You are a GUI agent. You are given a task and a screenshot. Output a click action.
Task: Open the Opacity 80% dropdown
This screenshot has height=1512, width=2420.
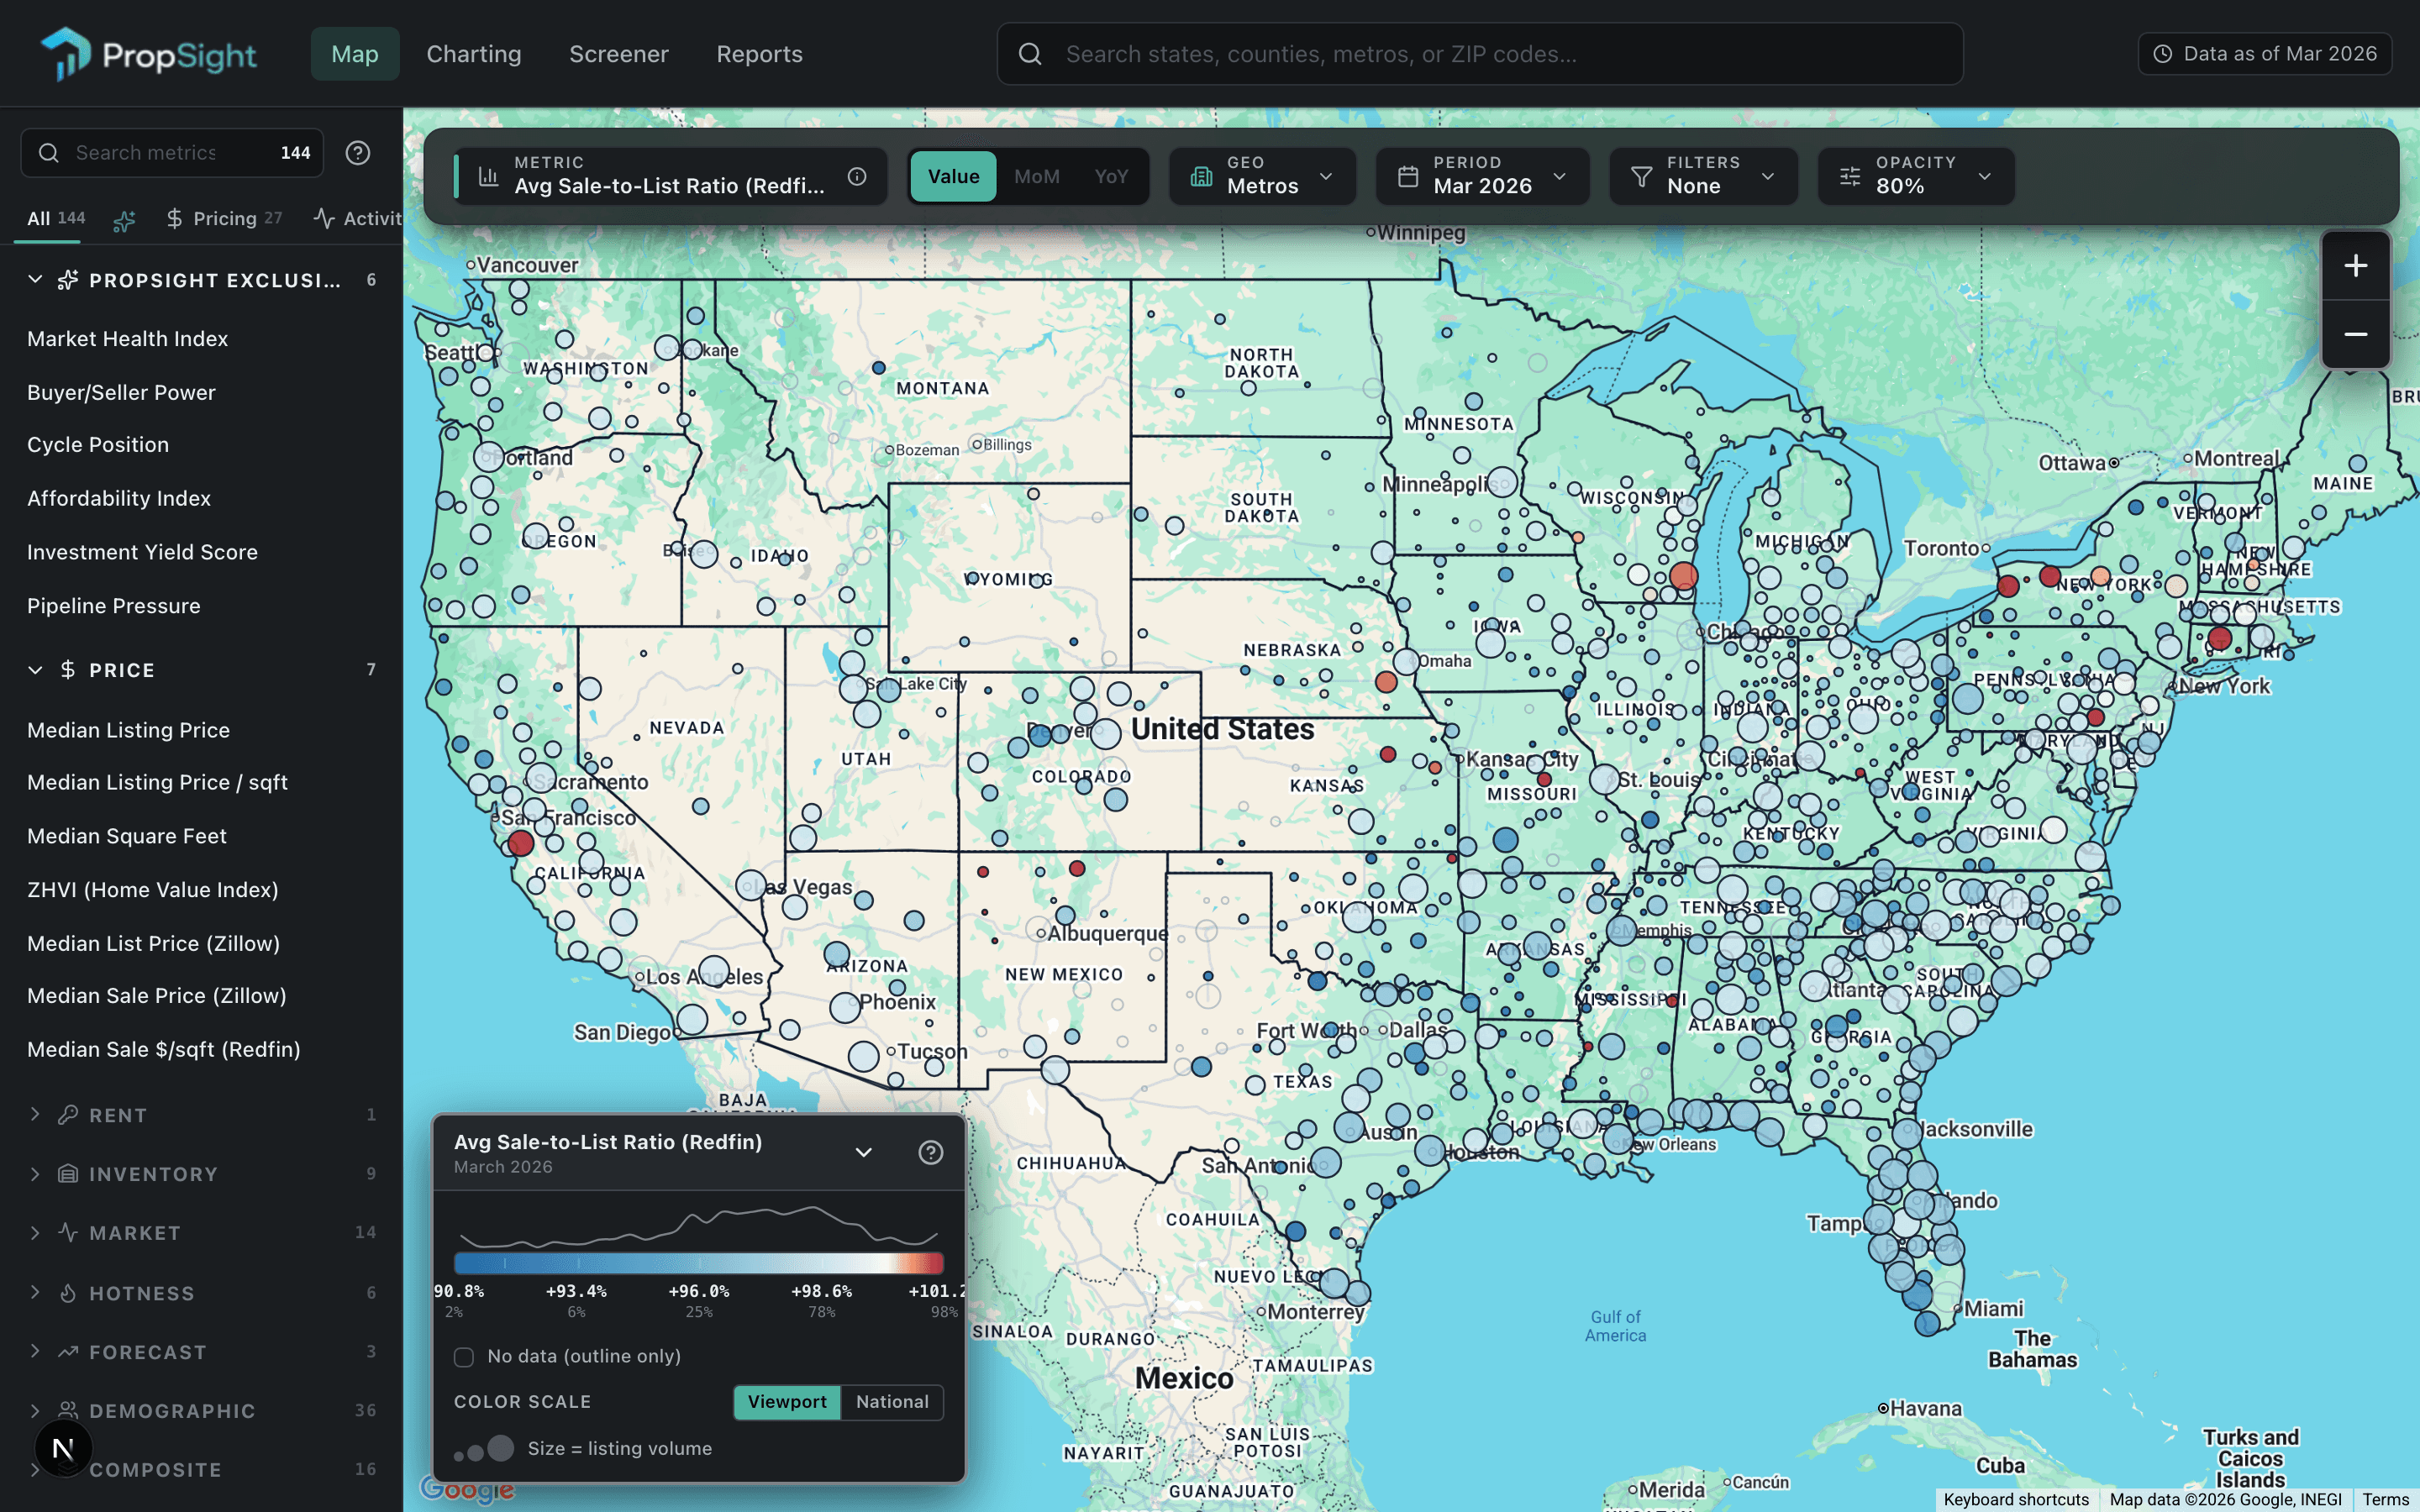coord(1915,176)
